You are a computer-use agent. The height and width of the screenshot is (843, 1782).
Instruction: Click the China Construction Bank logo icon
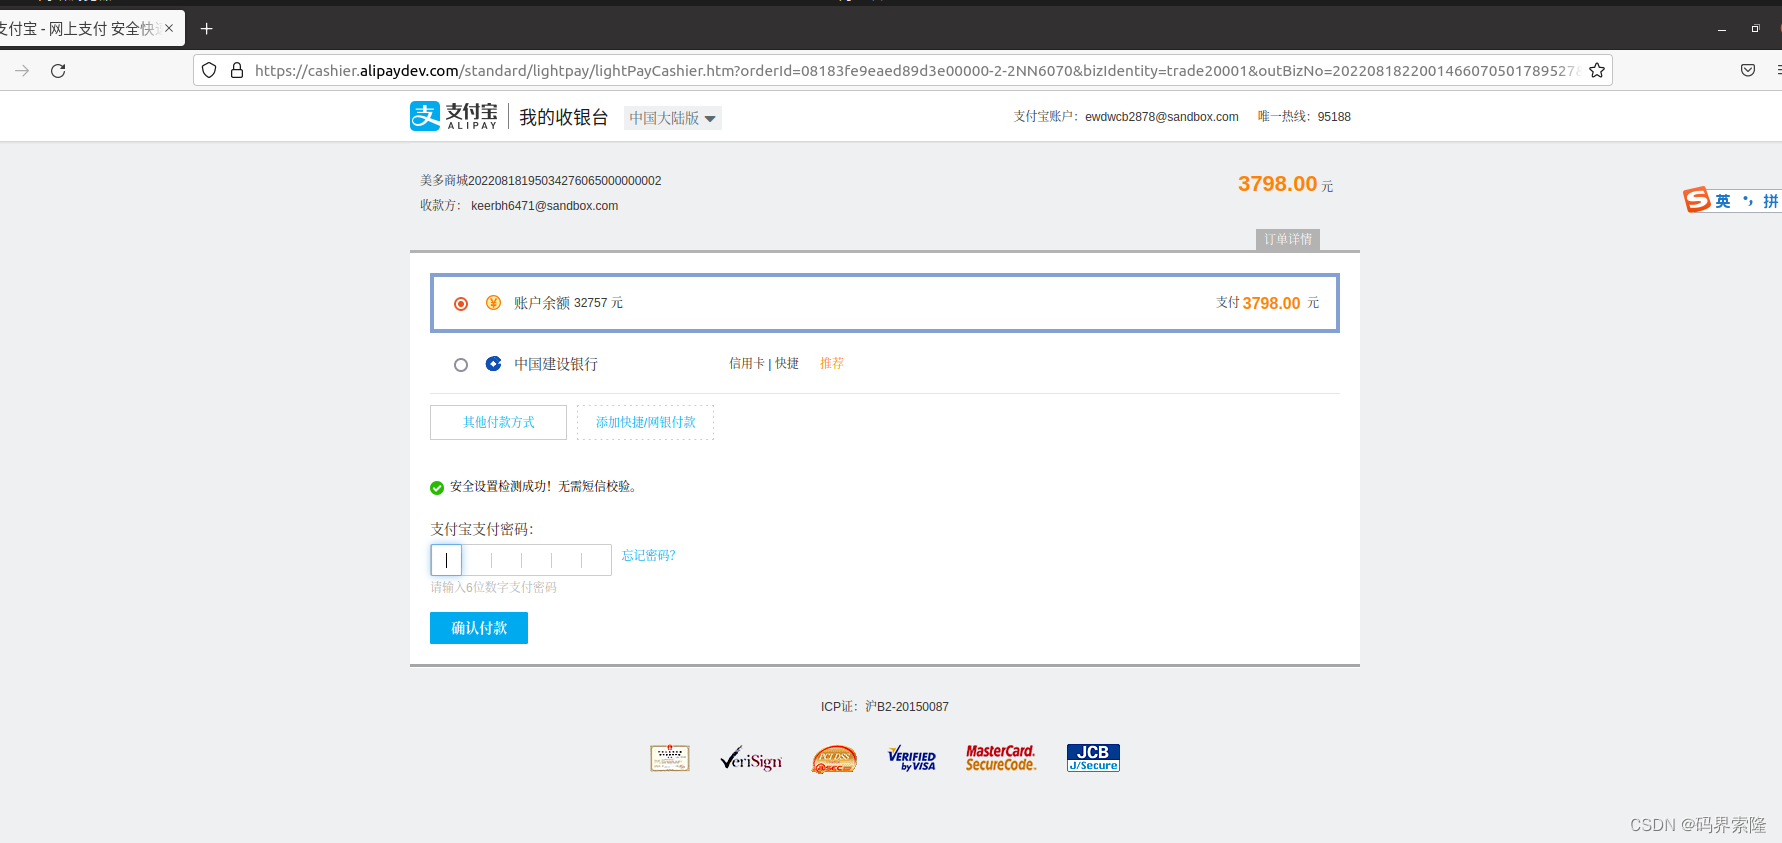coord(493,364)
